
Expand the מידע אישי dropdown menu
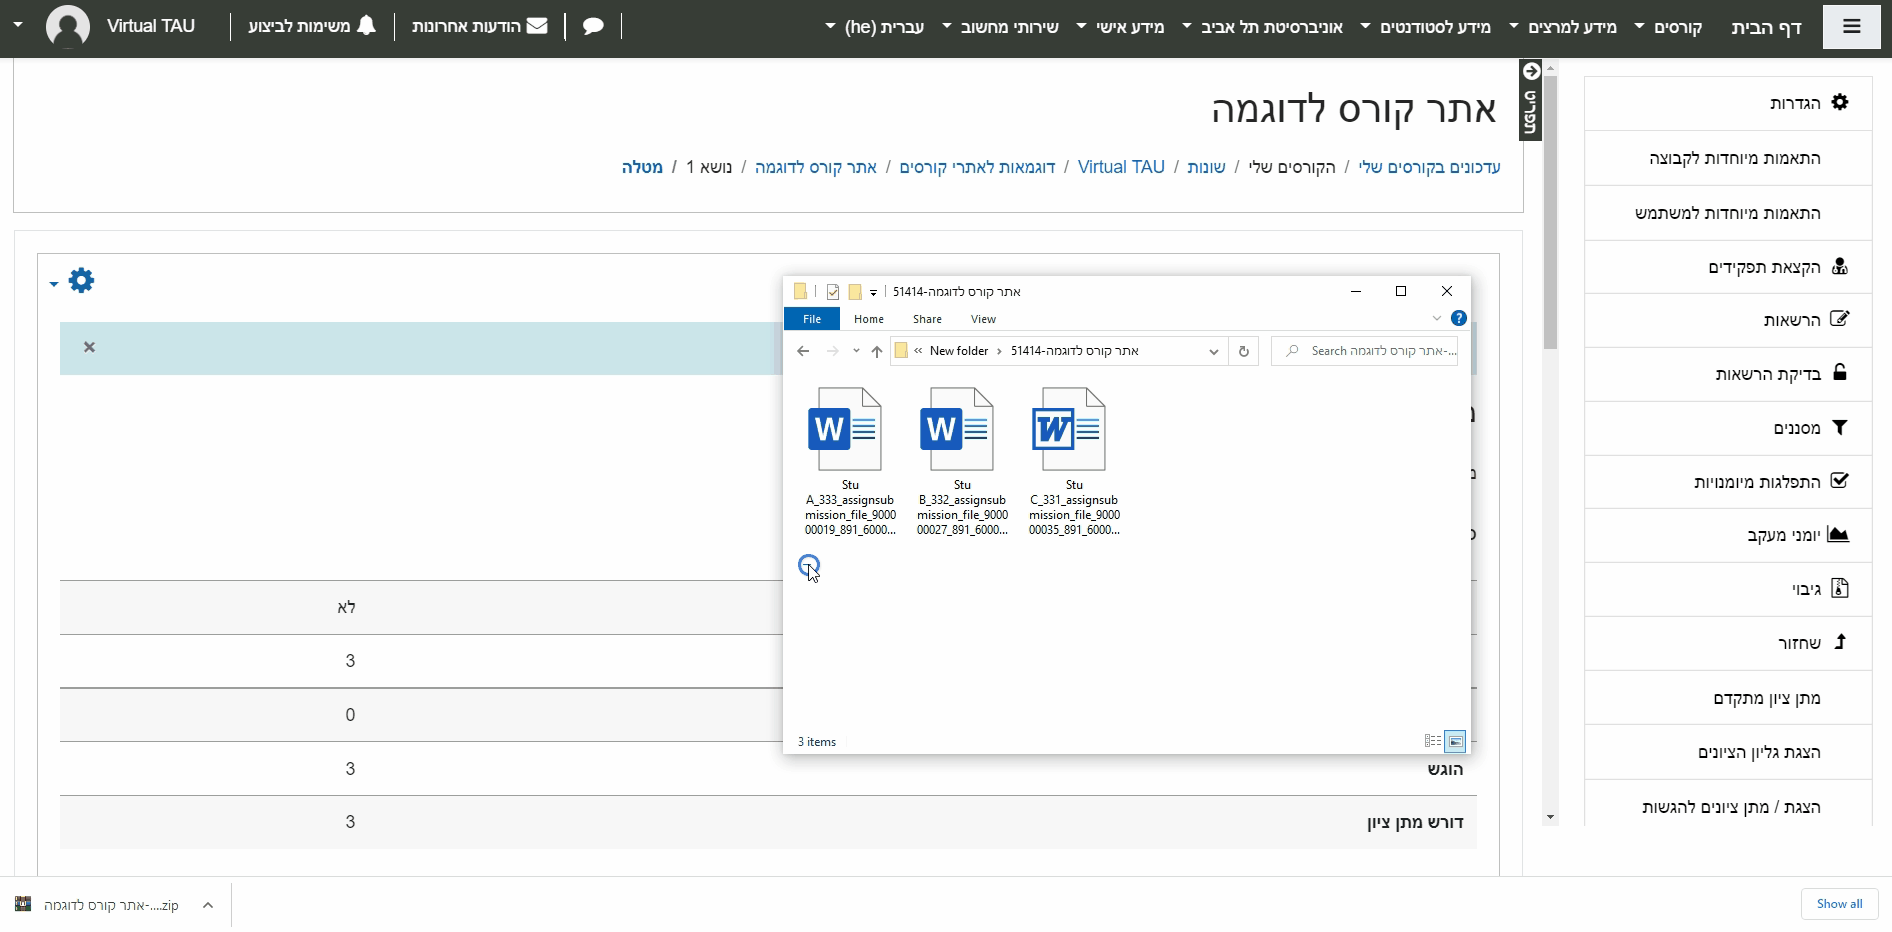click(1121, 27)
